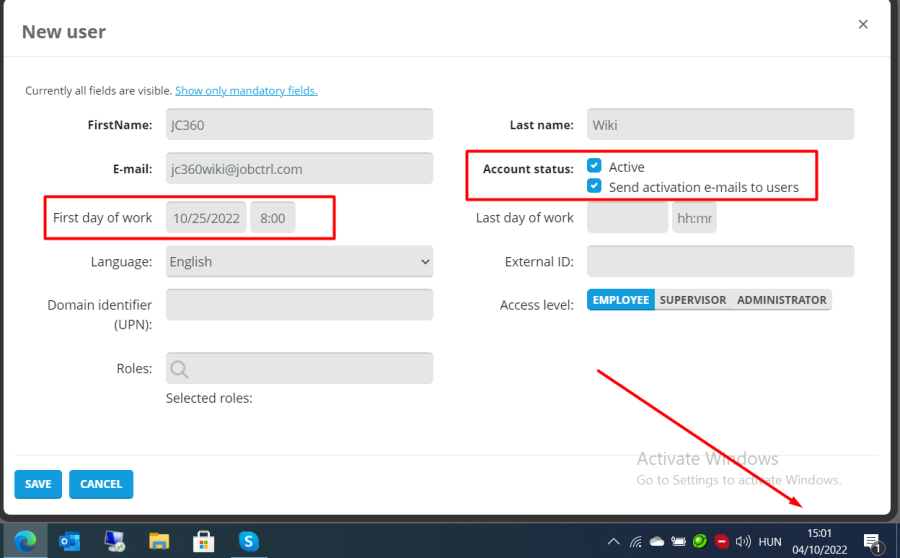Click Show only mandatory fields link
Image resolution: width=900 pixels, height=558 pixels.
click(246, 91)
